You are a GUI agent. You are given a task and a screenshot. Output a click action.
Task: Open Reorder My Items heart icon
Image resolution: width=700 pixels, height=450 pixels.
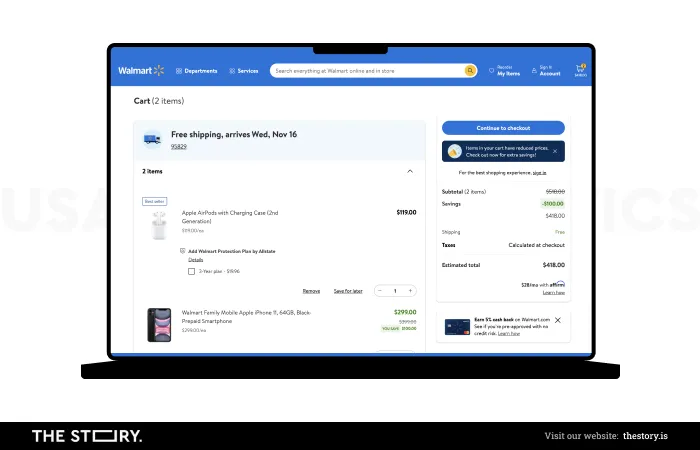(x=492, y=71)
